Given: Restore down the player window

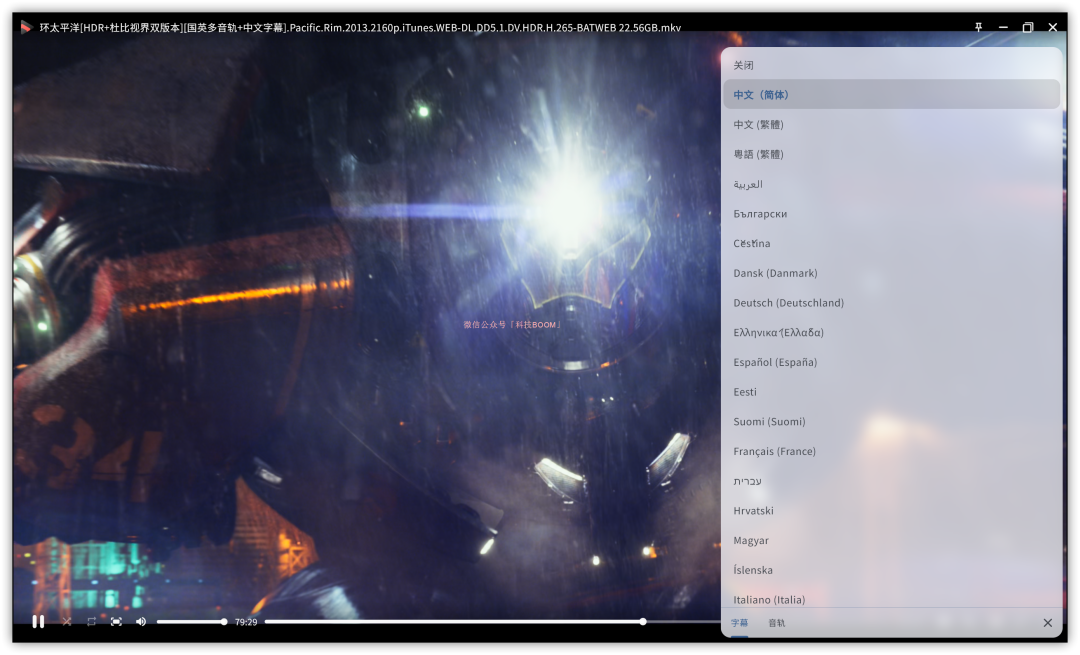Looking at the screenshot, I should pyautogui.click(x=1028, y=28).
